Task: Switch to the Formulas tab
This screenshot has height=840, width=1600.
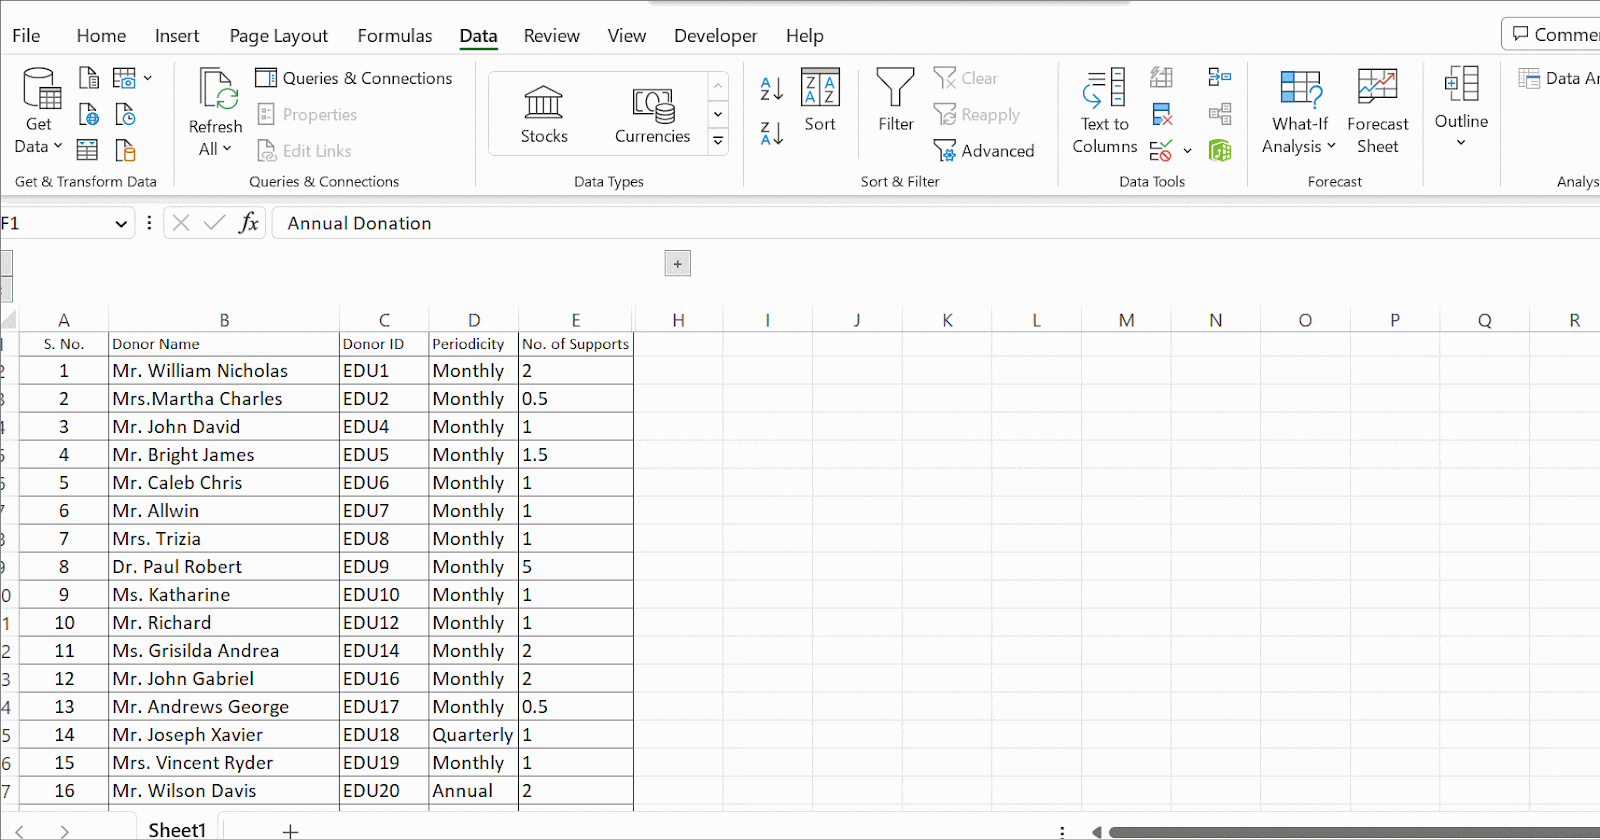Action: coord(395,36)
